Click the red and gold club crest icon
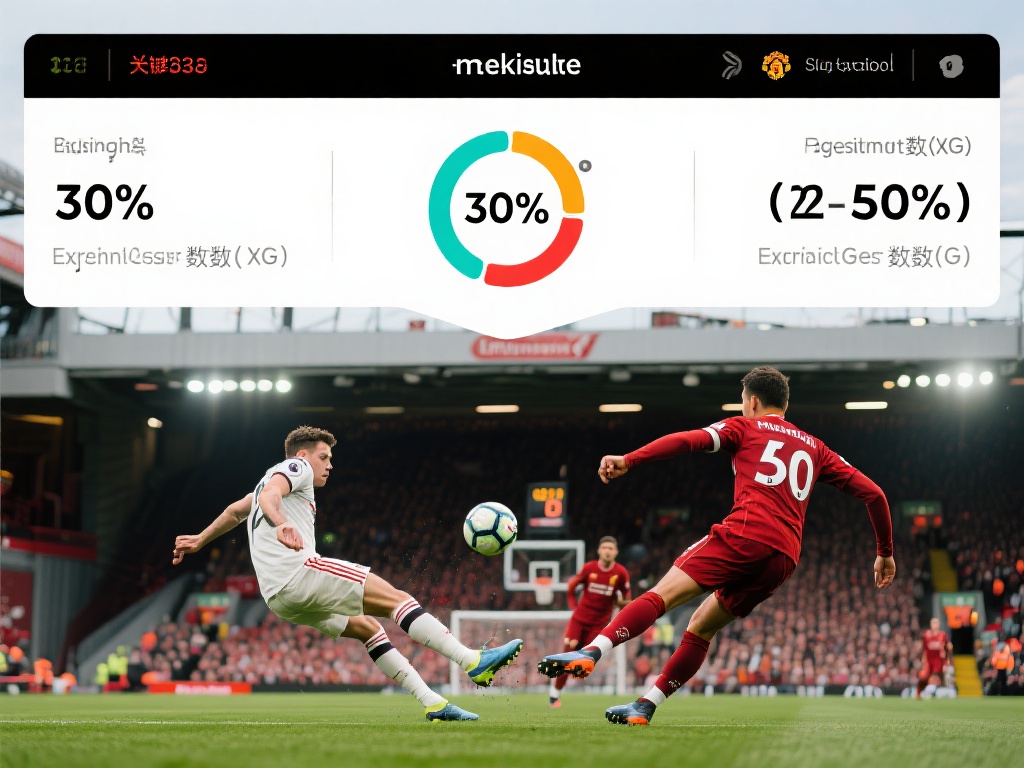This screenshot has width=1024, height=768. (776, 65)
